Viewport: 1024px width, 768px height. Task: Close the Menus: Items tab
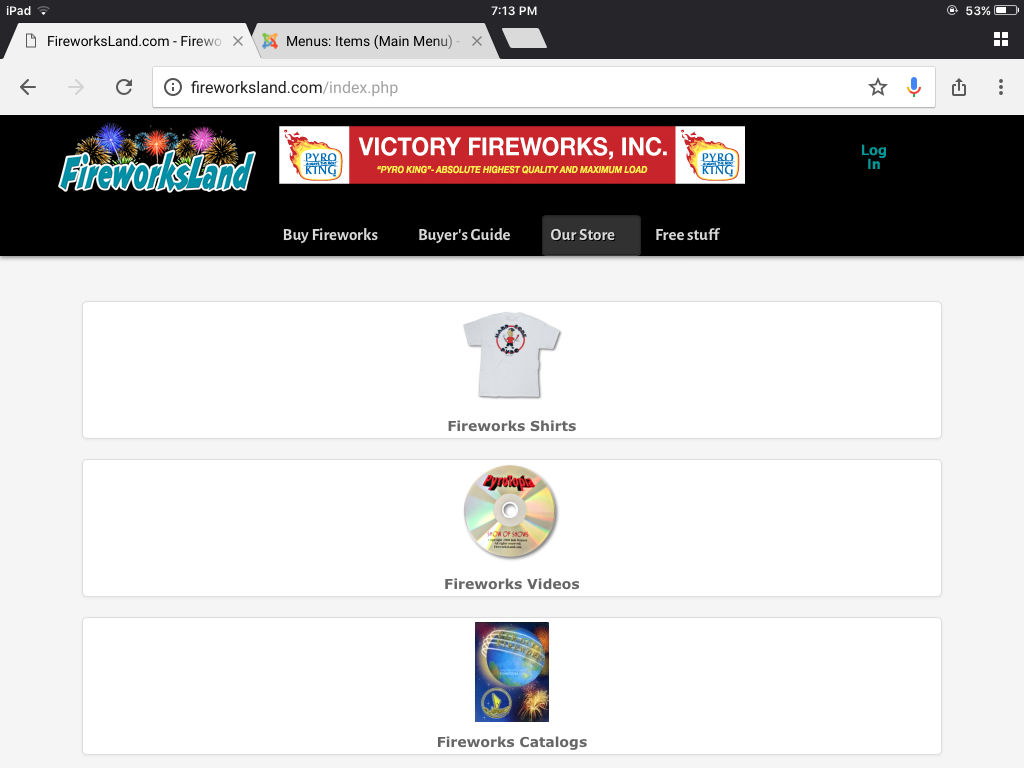tap(477, 41)
